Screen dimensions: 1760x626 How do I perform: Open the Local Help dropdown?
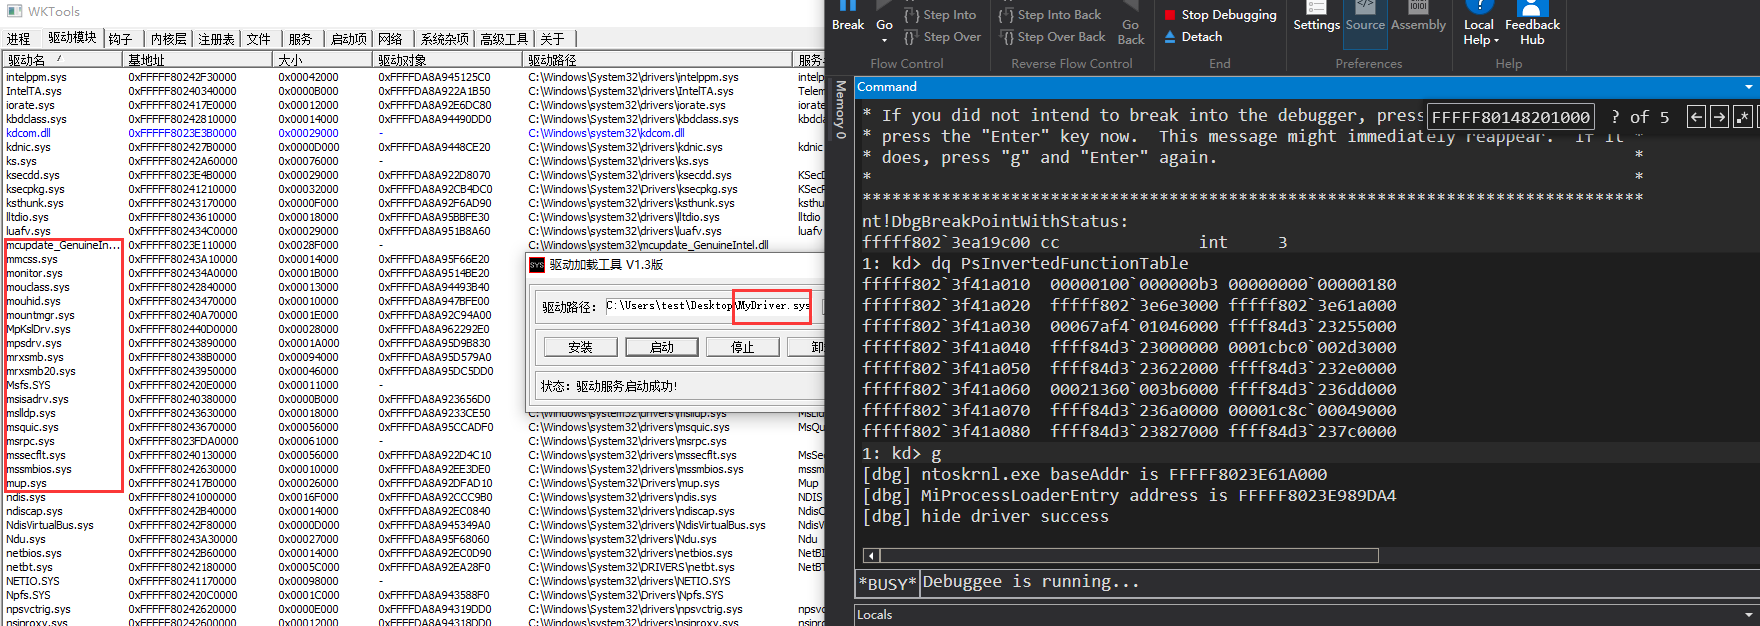1479,32
